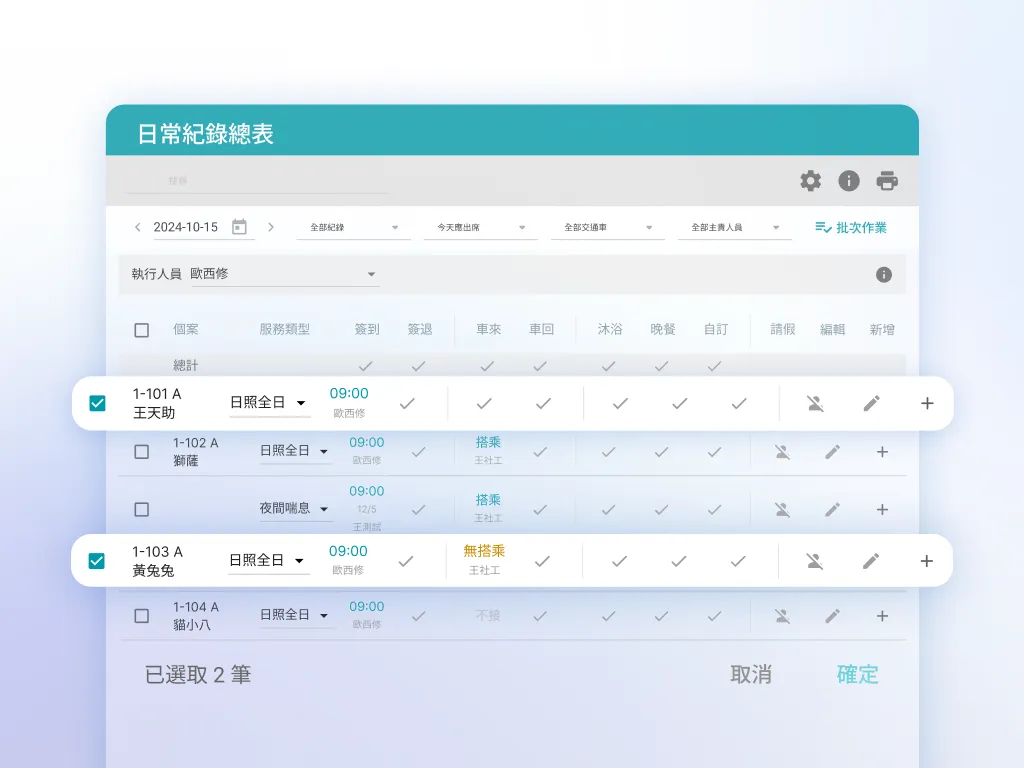This screenshot has height=768, width=1024.
Task: Click the 總計 summary row label
Action: pos(185,366)
